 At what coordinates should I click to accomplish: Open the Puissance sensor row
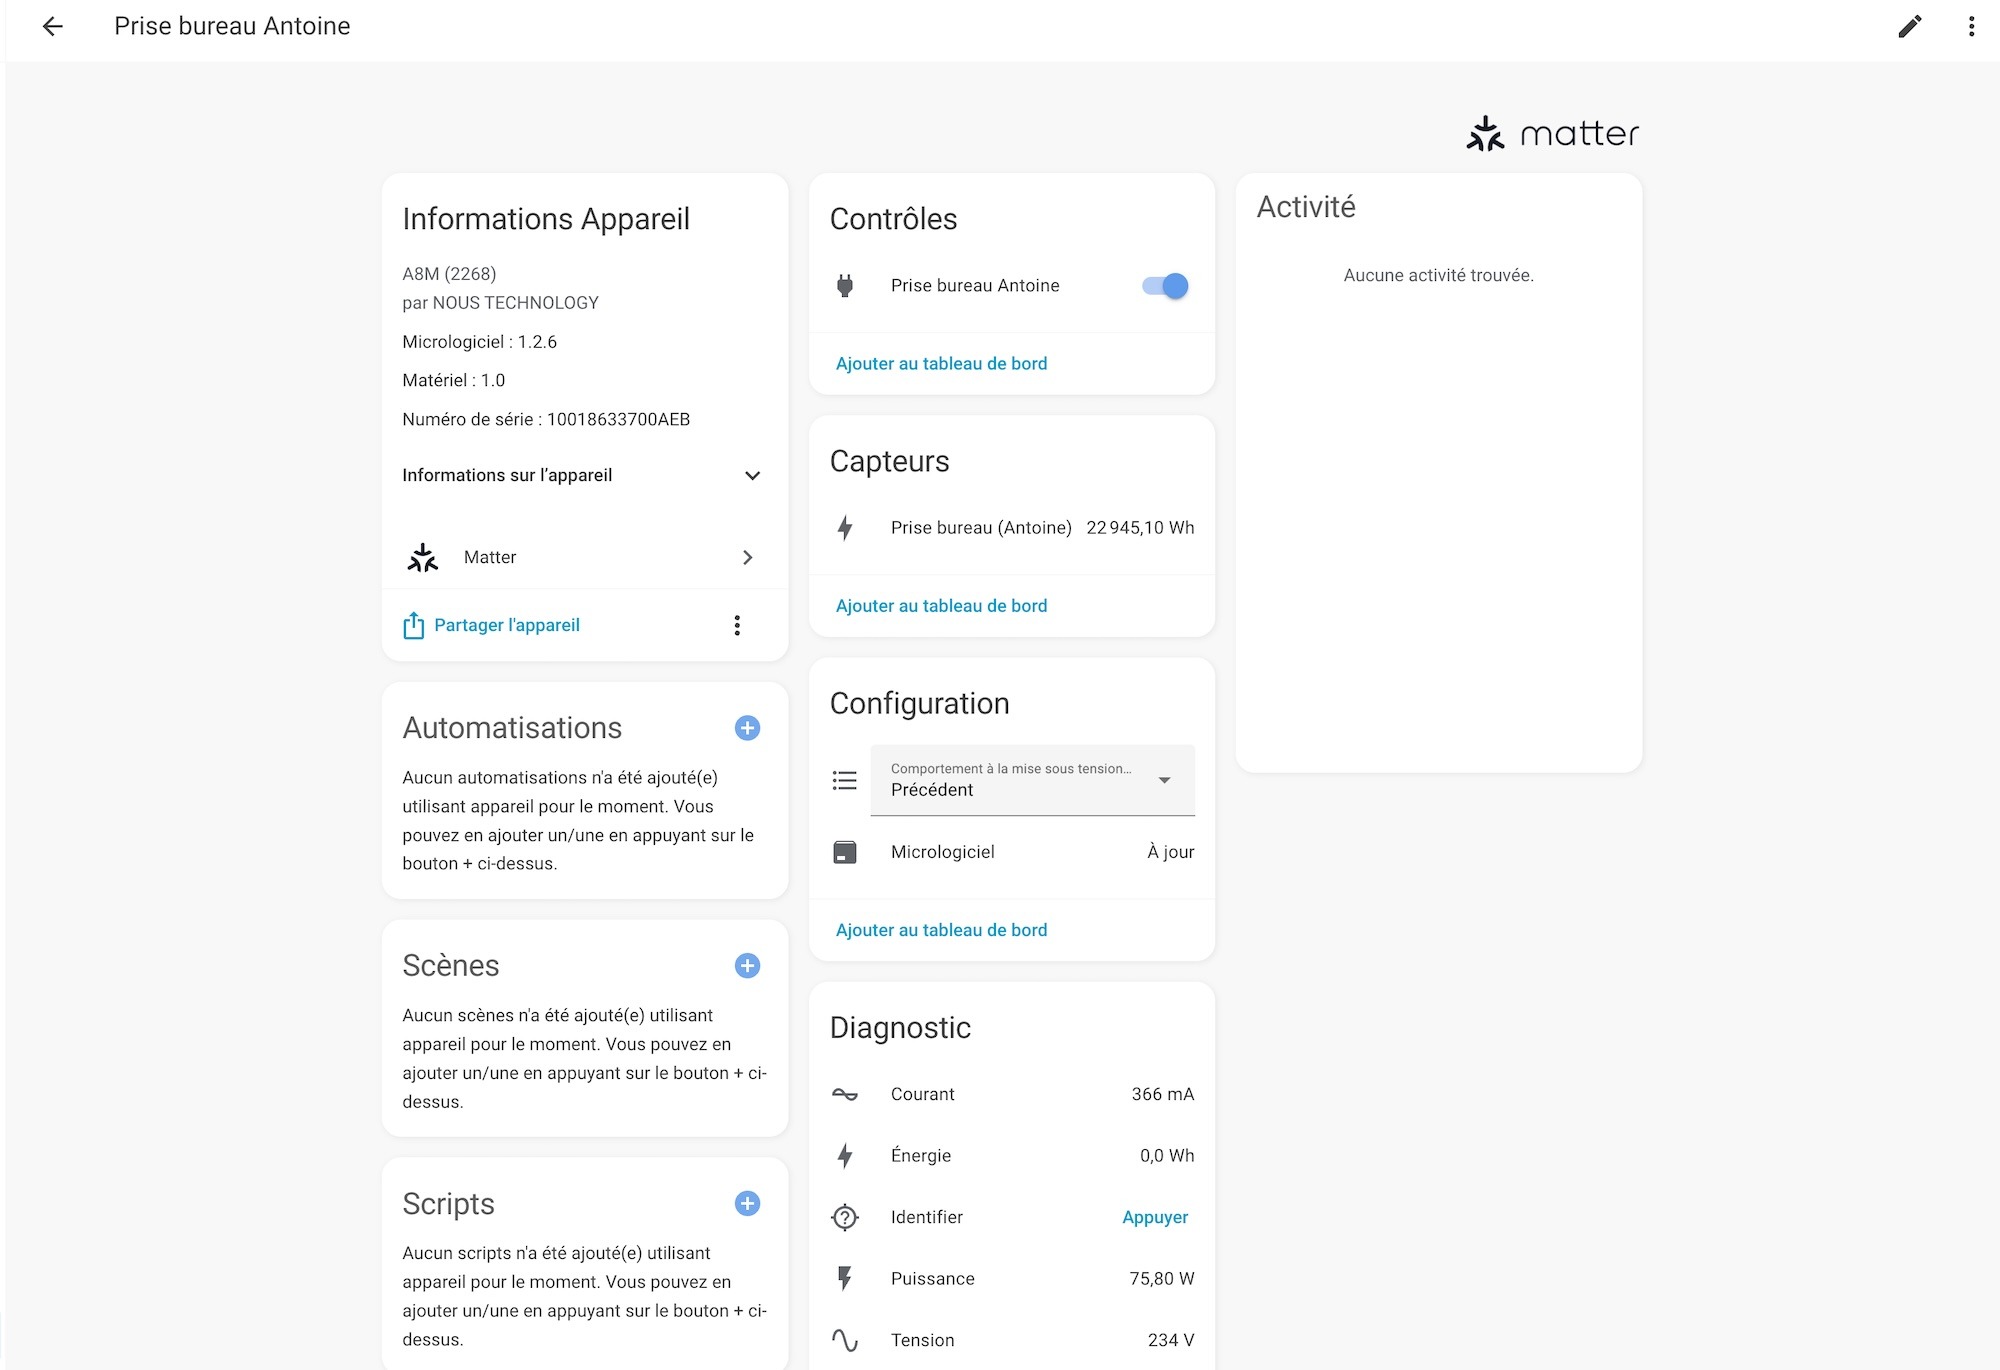click(x=1012, y=1279)
